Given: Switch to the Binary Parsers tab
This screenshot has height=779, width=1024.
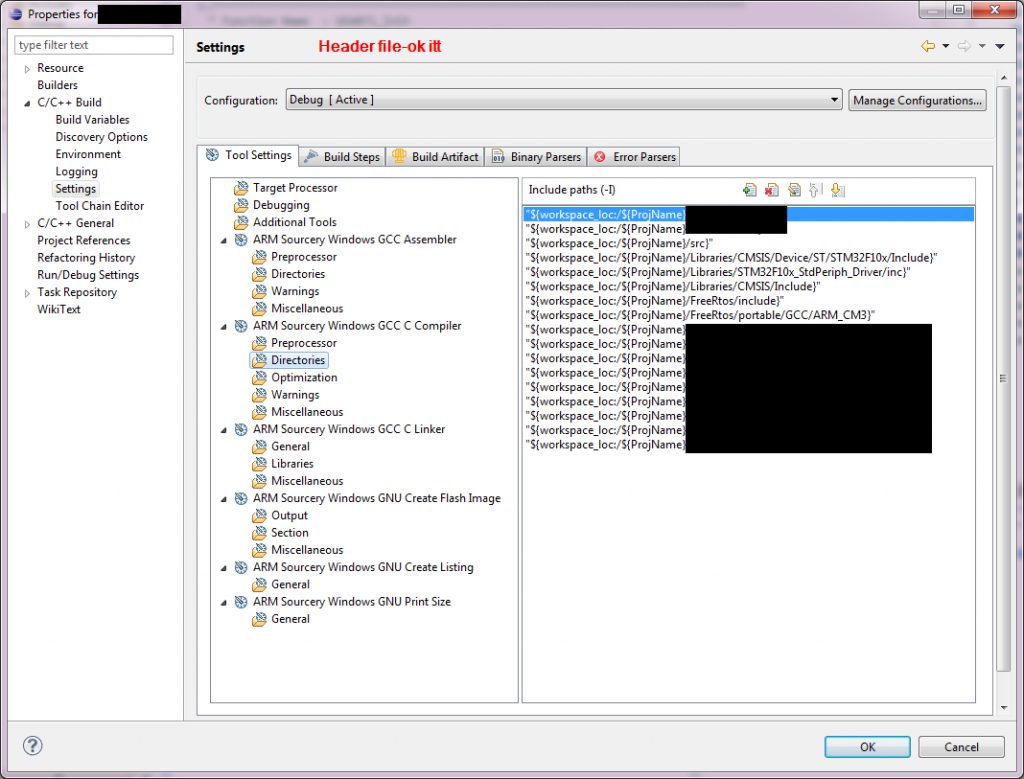Looking at the screenshot, I should pyautogui.click(x=536, y=157).
